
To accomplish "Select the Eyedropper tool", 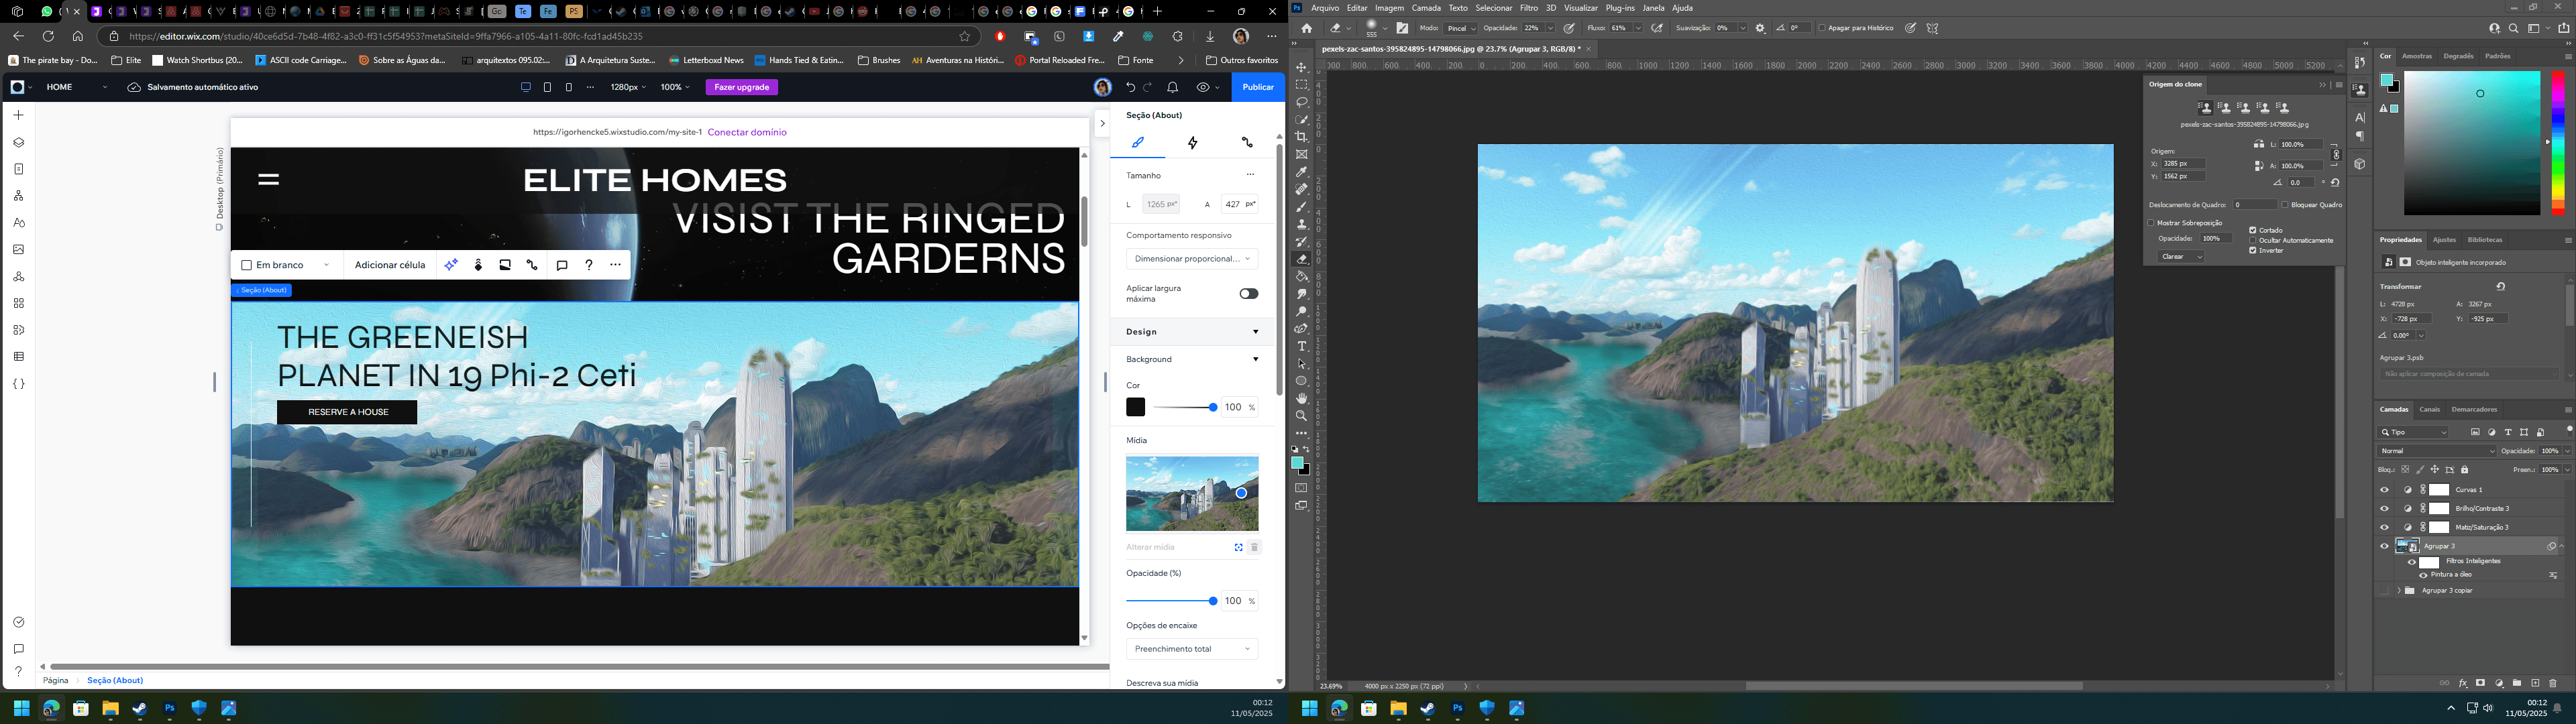I will pos(1301,172).
